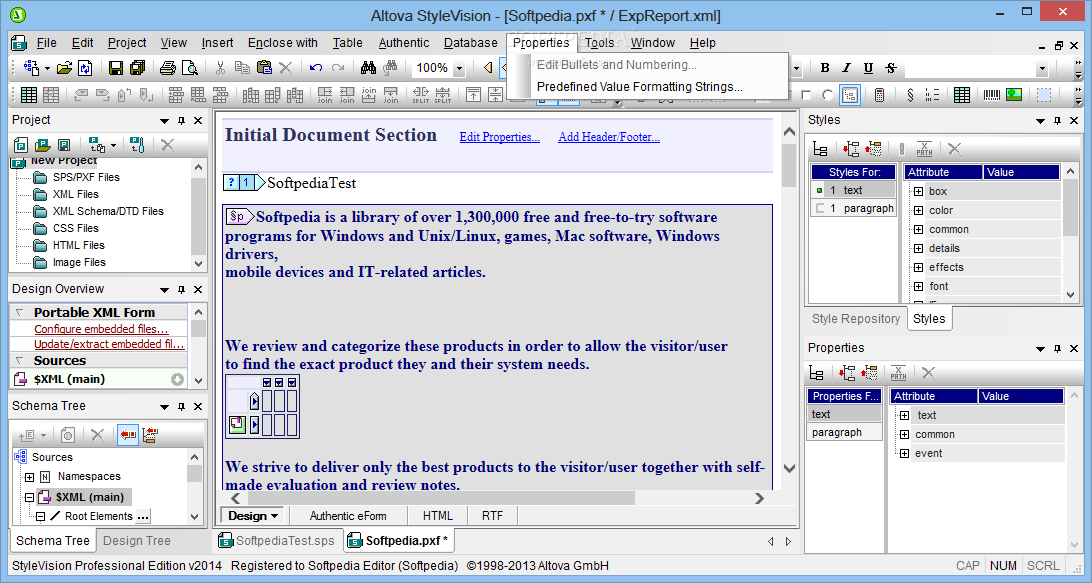This screenshot has width=1092, height=583.
Task: Collapse the Portable XML Form section triangle
Action: tap(20, 312)
